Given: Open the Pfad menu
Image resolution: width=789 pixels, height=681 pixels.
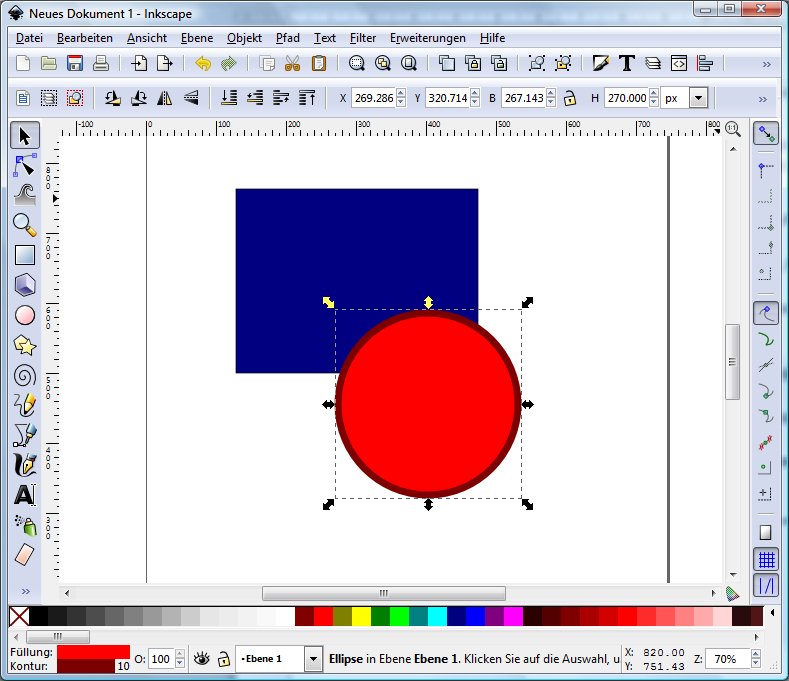Looking at the screenshot, I should pyautogui.click(x=287, y=38).
